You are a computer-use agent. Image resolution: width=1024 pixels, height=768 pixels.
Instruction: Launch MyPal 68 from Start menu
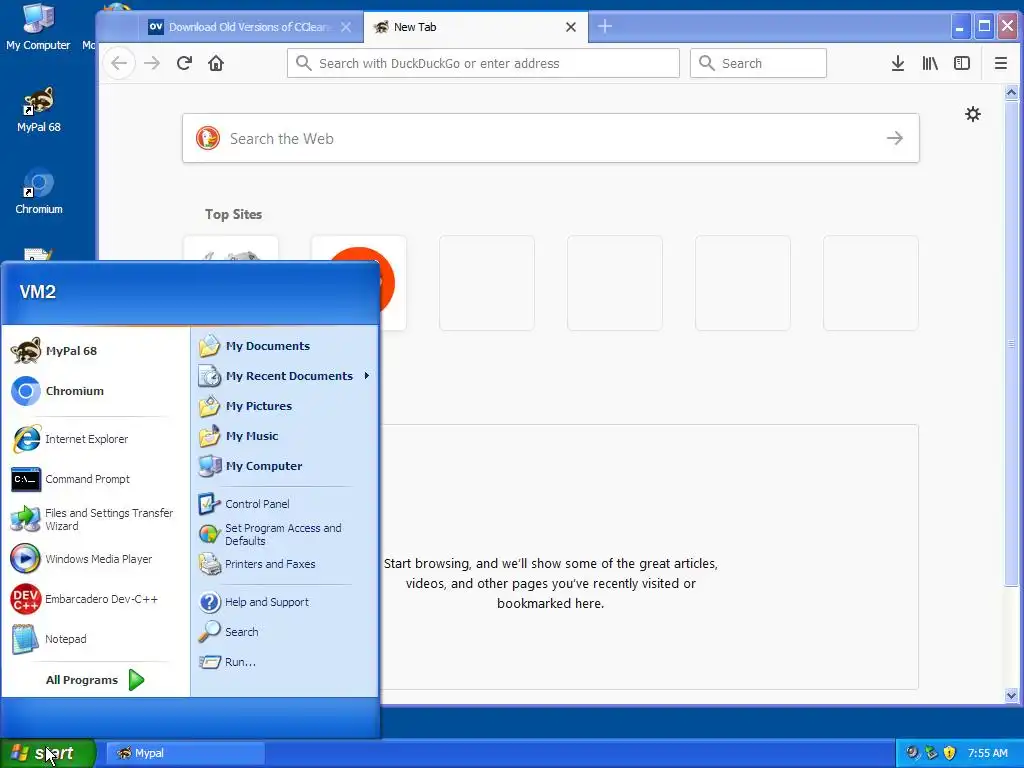click(x=95, y=351)
